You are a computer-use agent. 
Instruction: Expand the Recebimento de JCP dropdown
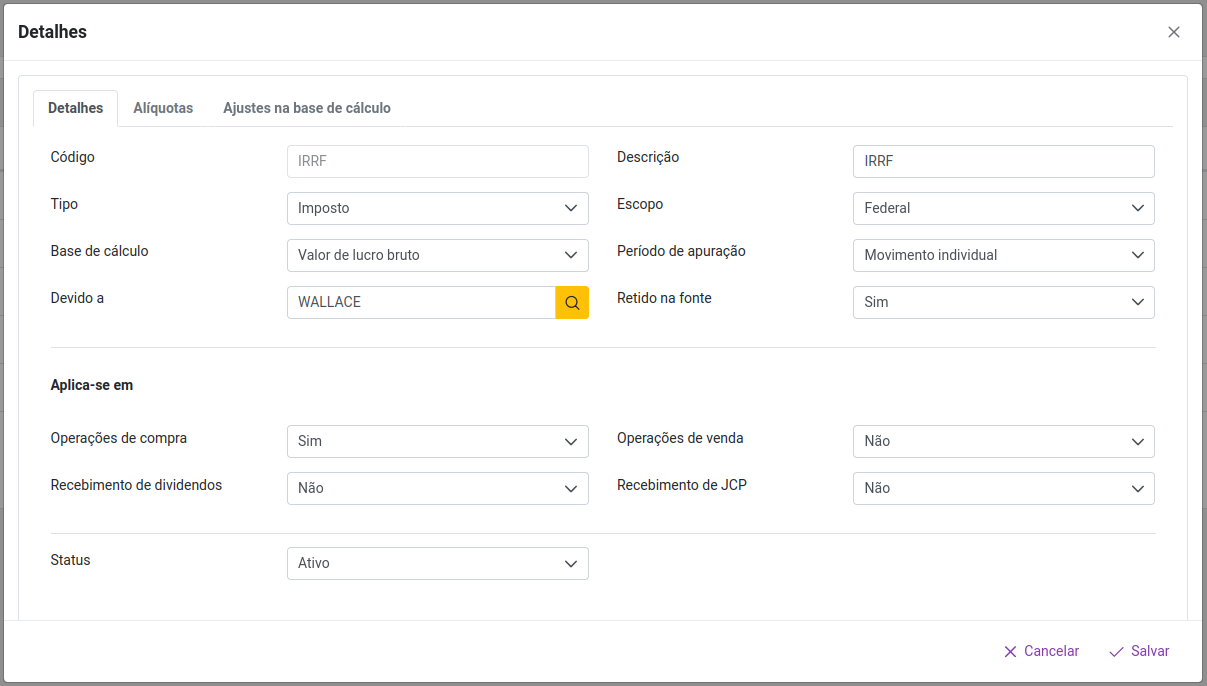click(1003, 488)
